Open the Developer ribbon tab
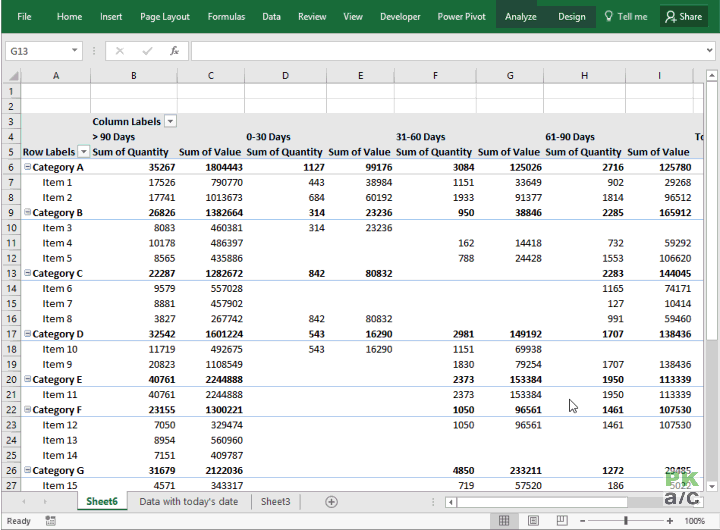This screenshot has width=720, height=530. click(400, 17)
